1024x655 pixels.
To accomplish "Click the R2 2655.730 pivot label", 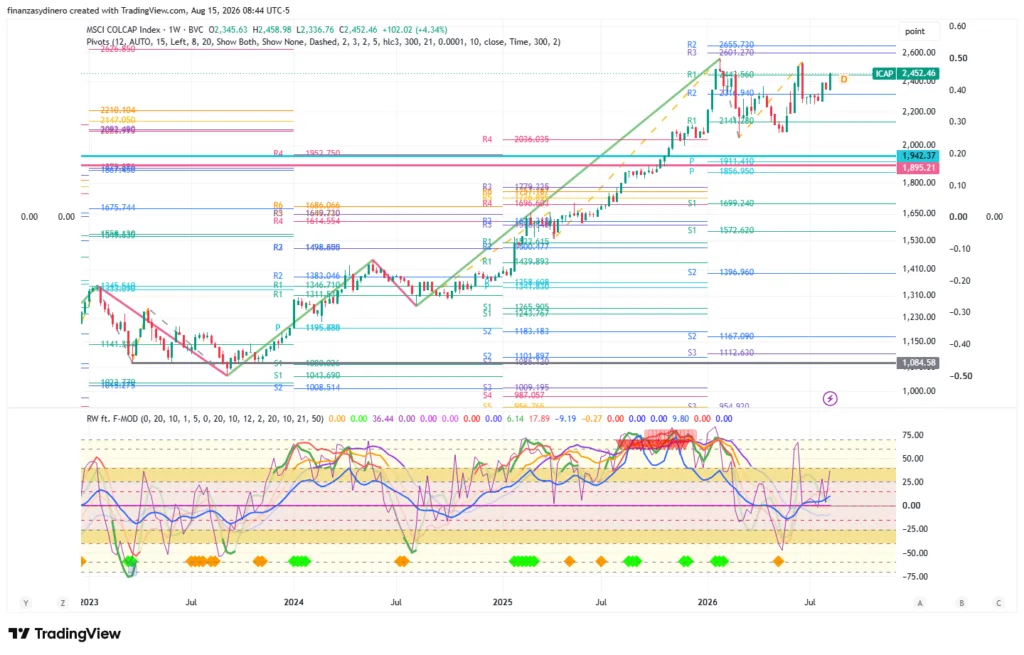I will tap(720, 45).
